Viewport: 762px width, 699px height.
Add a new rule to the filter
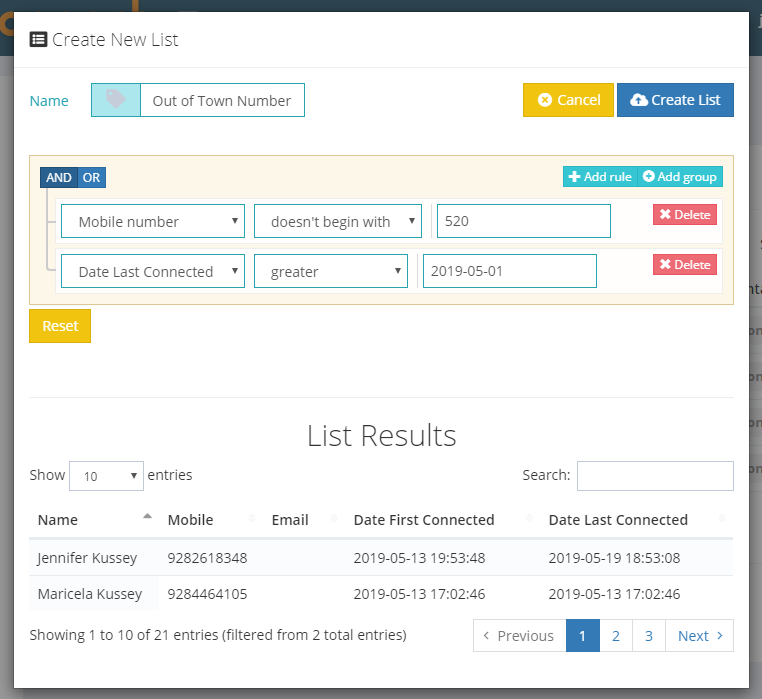coord(600,176)
